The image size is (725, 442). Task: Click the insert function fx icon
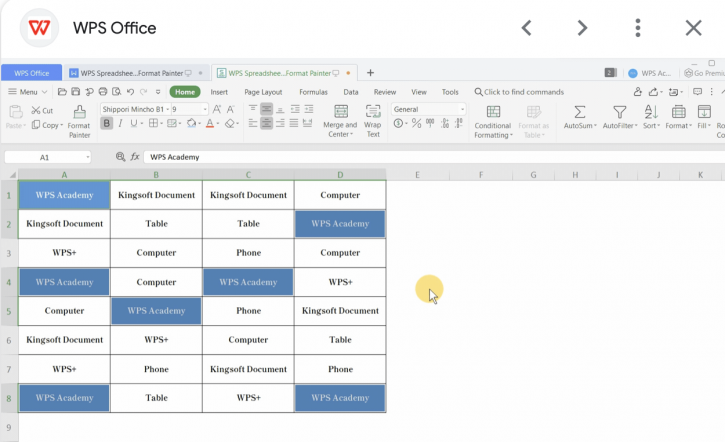134,157
